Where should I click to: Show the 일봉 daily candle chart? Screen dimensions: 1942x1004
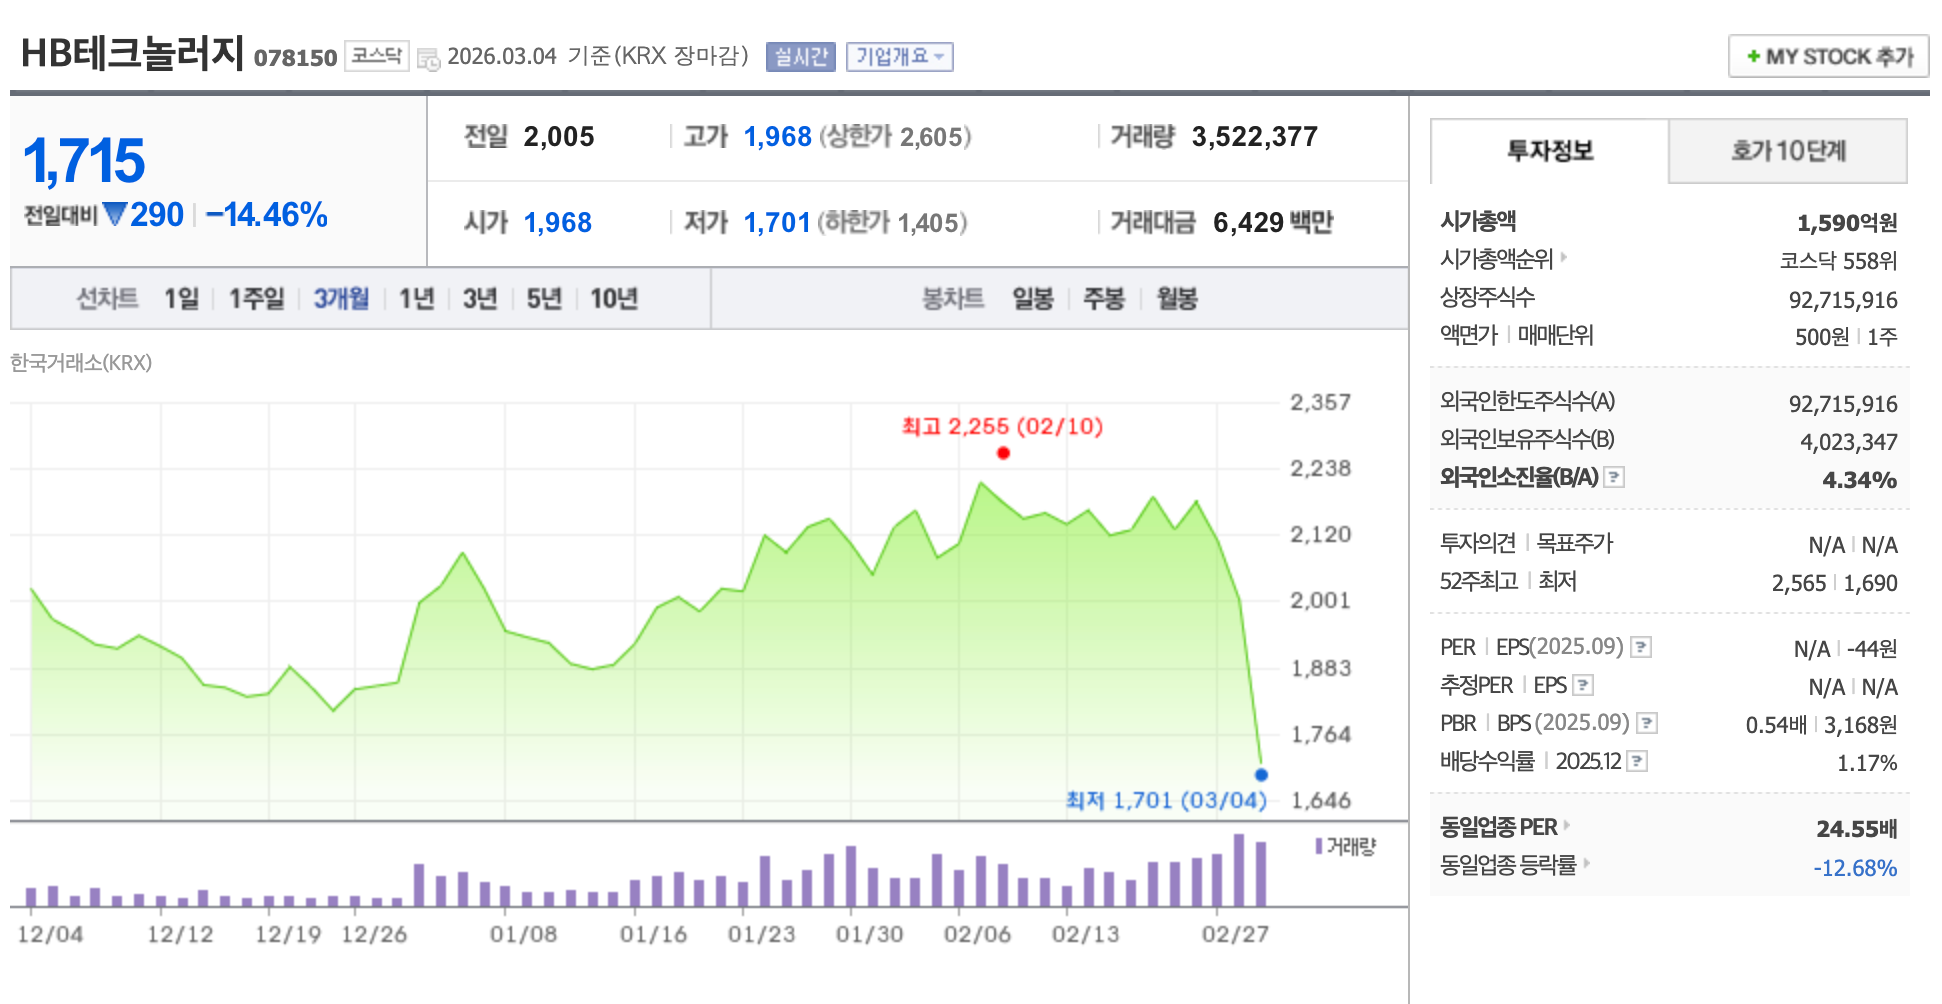pyautogui.click(x=1033, y=298)
